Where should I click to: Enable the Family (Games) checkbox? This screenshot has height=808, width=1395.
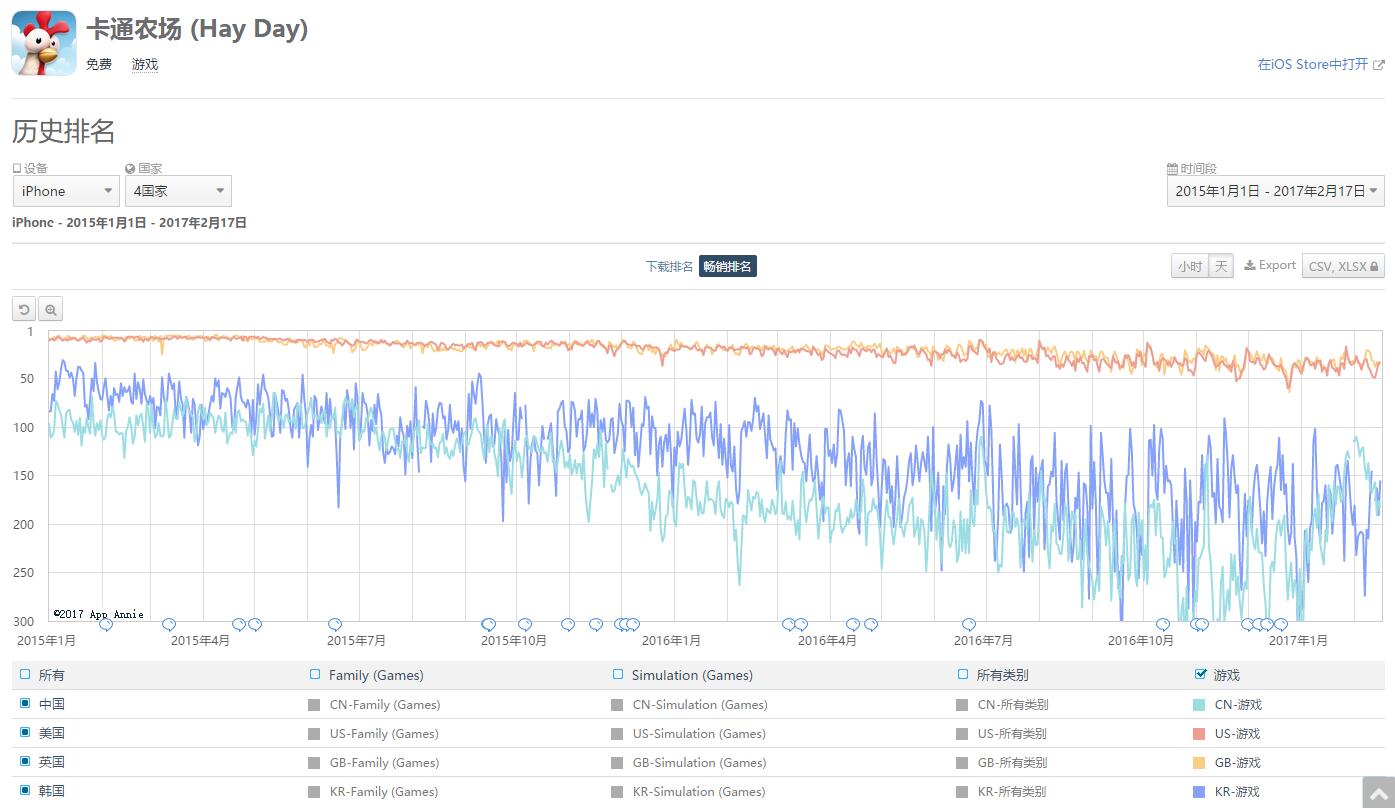tap(315, 675)
